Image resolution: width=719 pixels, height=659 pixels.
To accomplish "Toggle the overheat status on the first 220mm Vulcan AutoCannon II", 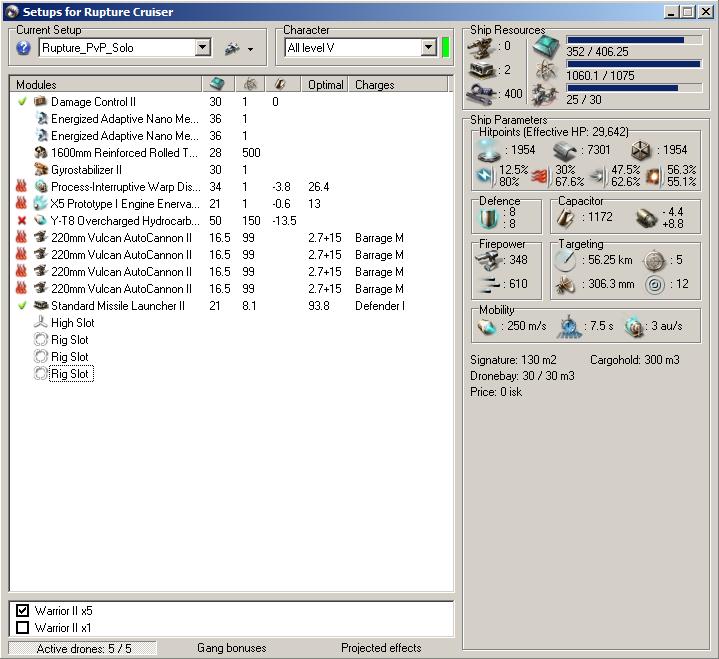I will [21, 237].
